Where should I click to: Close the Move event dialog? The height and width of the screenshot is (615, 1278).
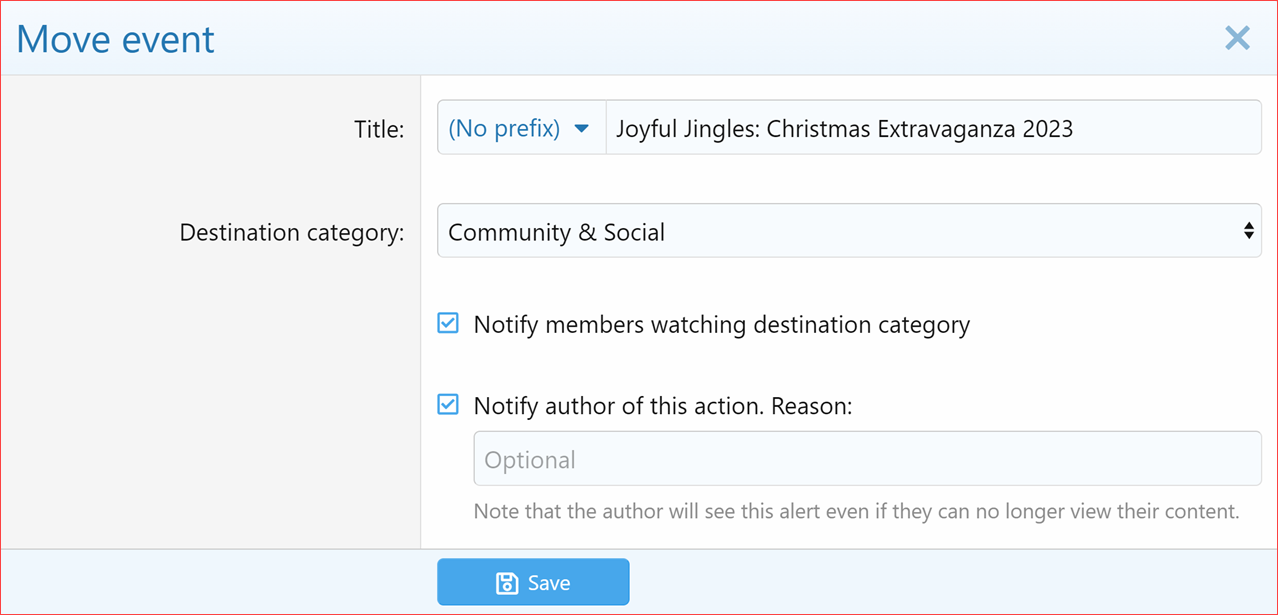click(x=1237, y=37)
